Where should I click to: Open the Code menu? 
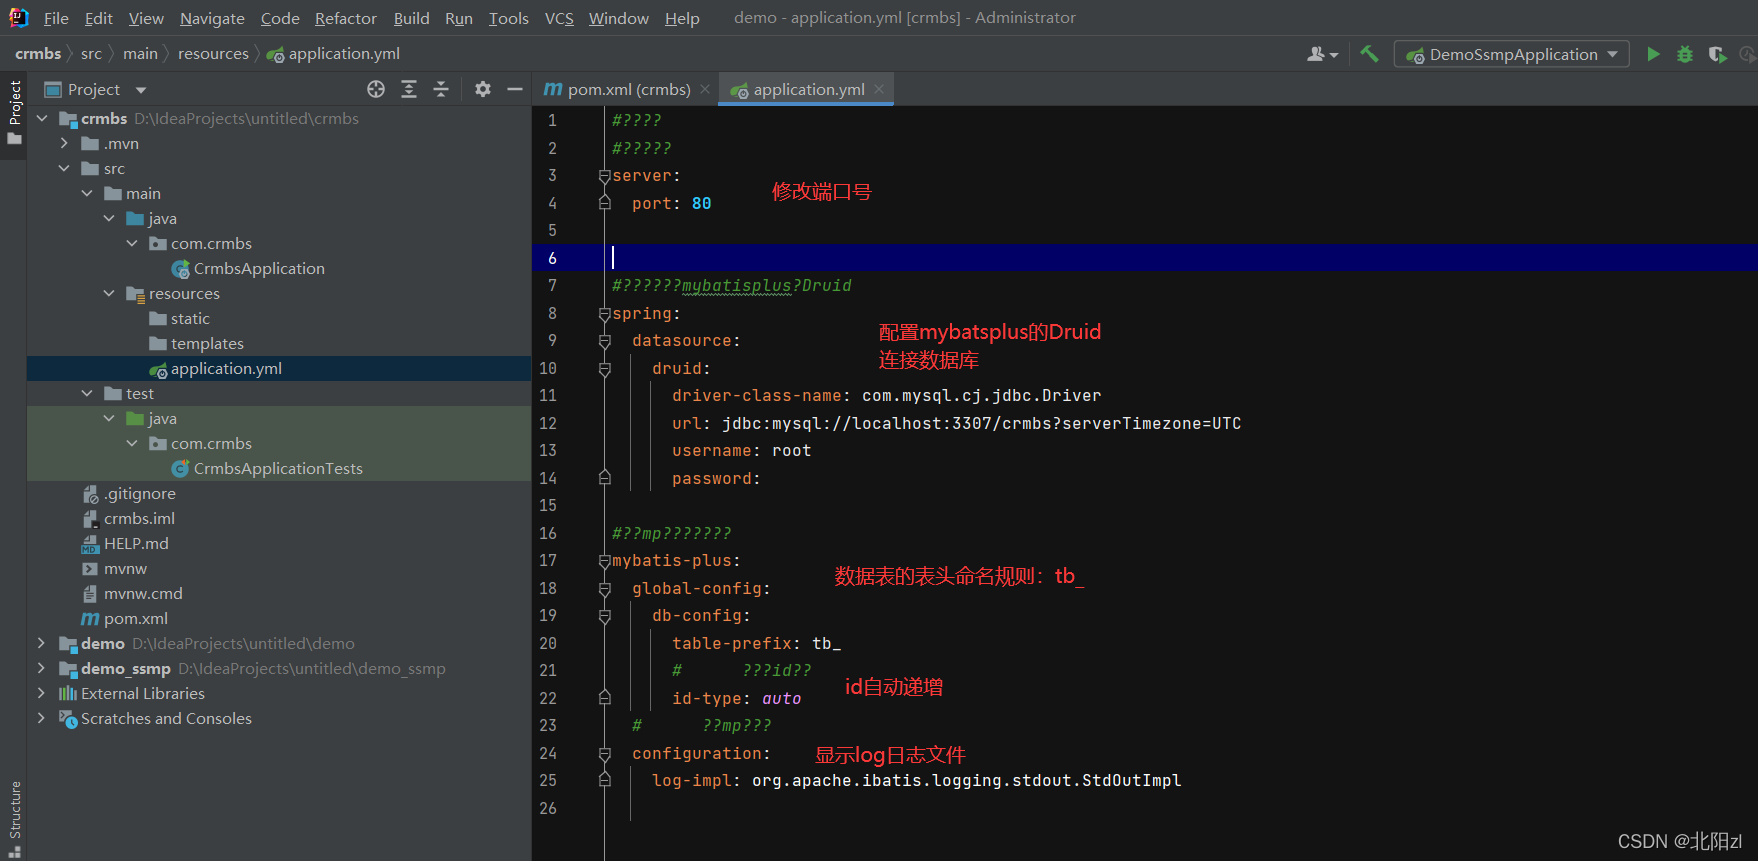[x=280, y=18]
